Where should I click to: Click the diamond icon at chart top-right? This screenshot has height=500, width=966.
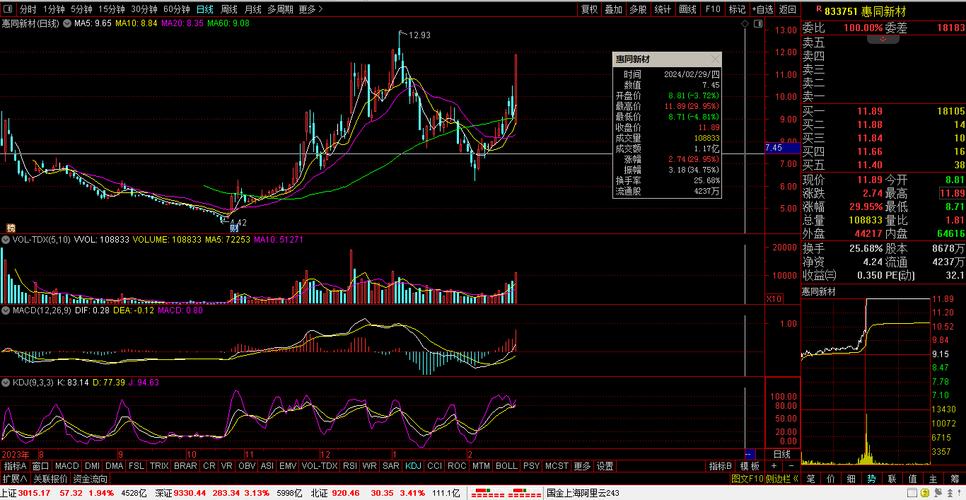tap(747, 22)
